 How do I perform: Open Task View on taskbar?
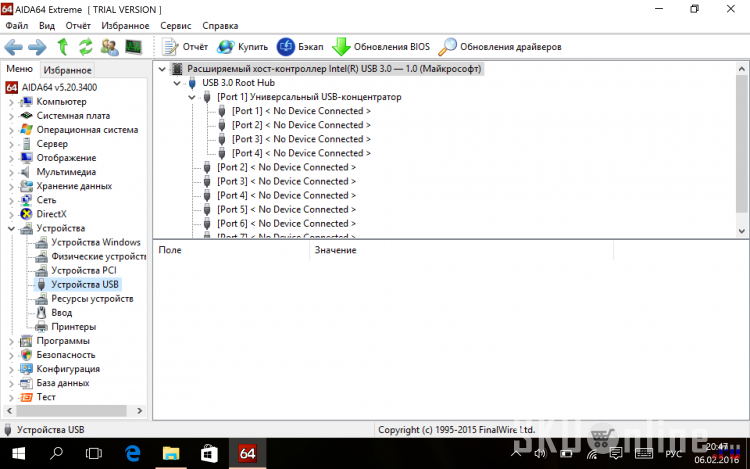pos(94,453)
